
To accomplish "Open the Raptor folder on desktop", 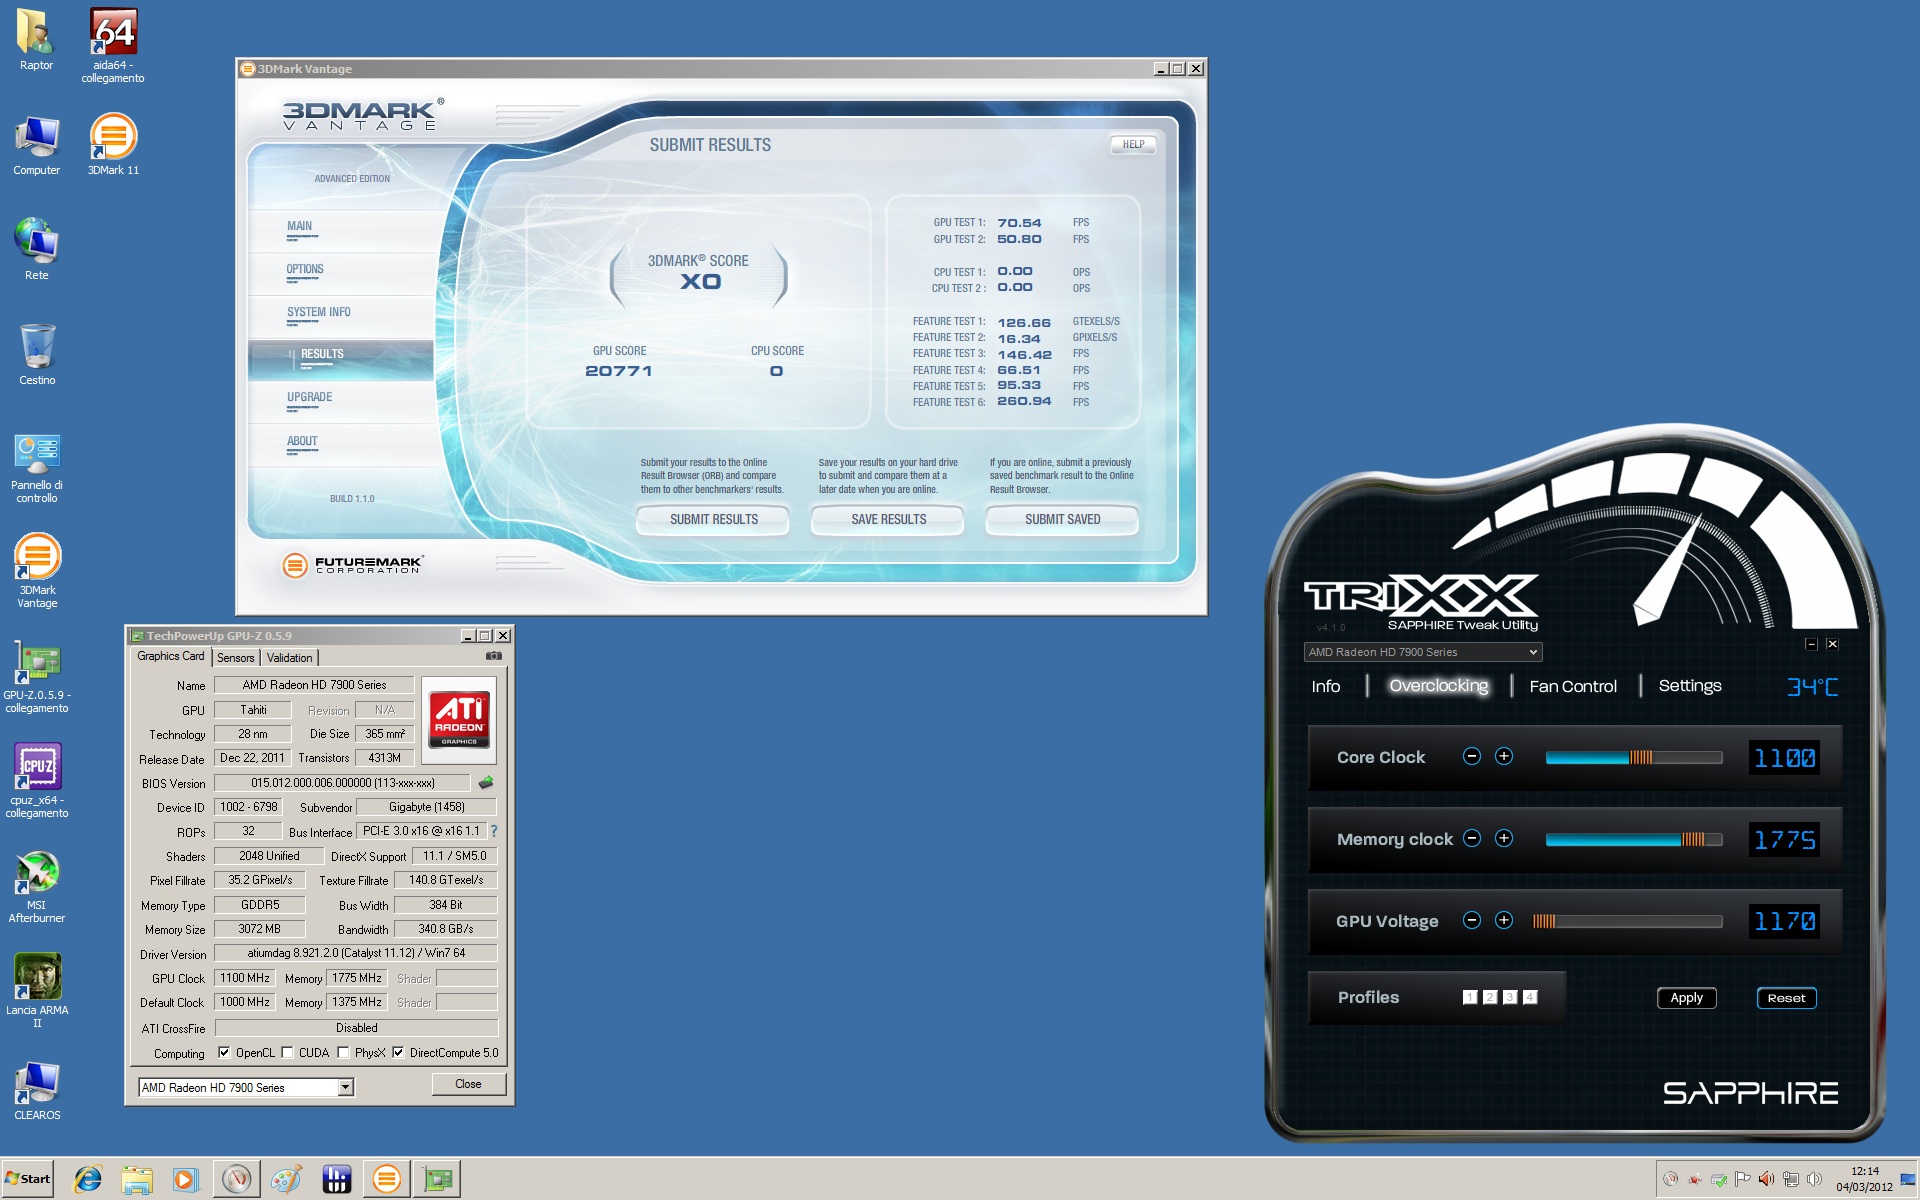I will tap(36, 40).
